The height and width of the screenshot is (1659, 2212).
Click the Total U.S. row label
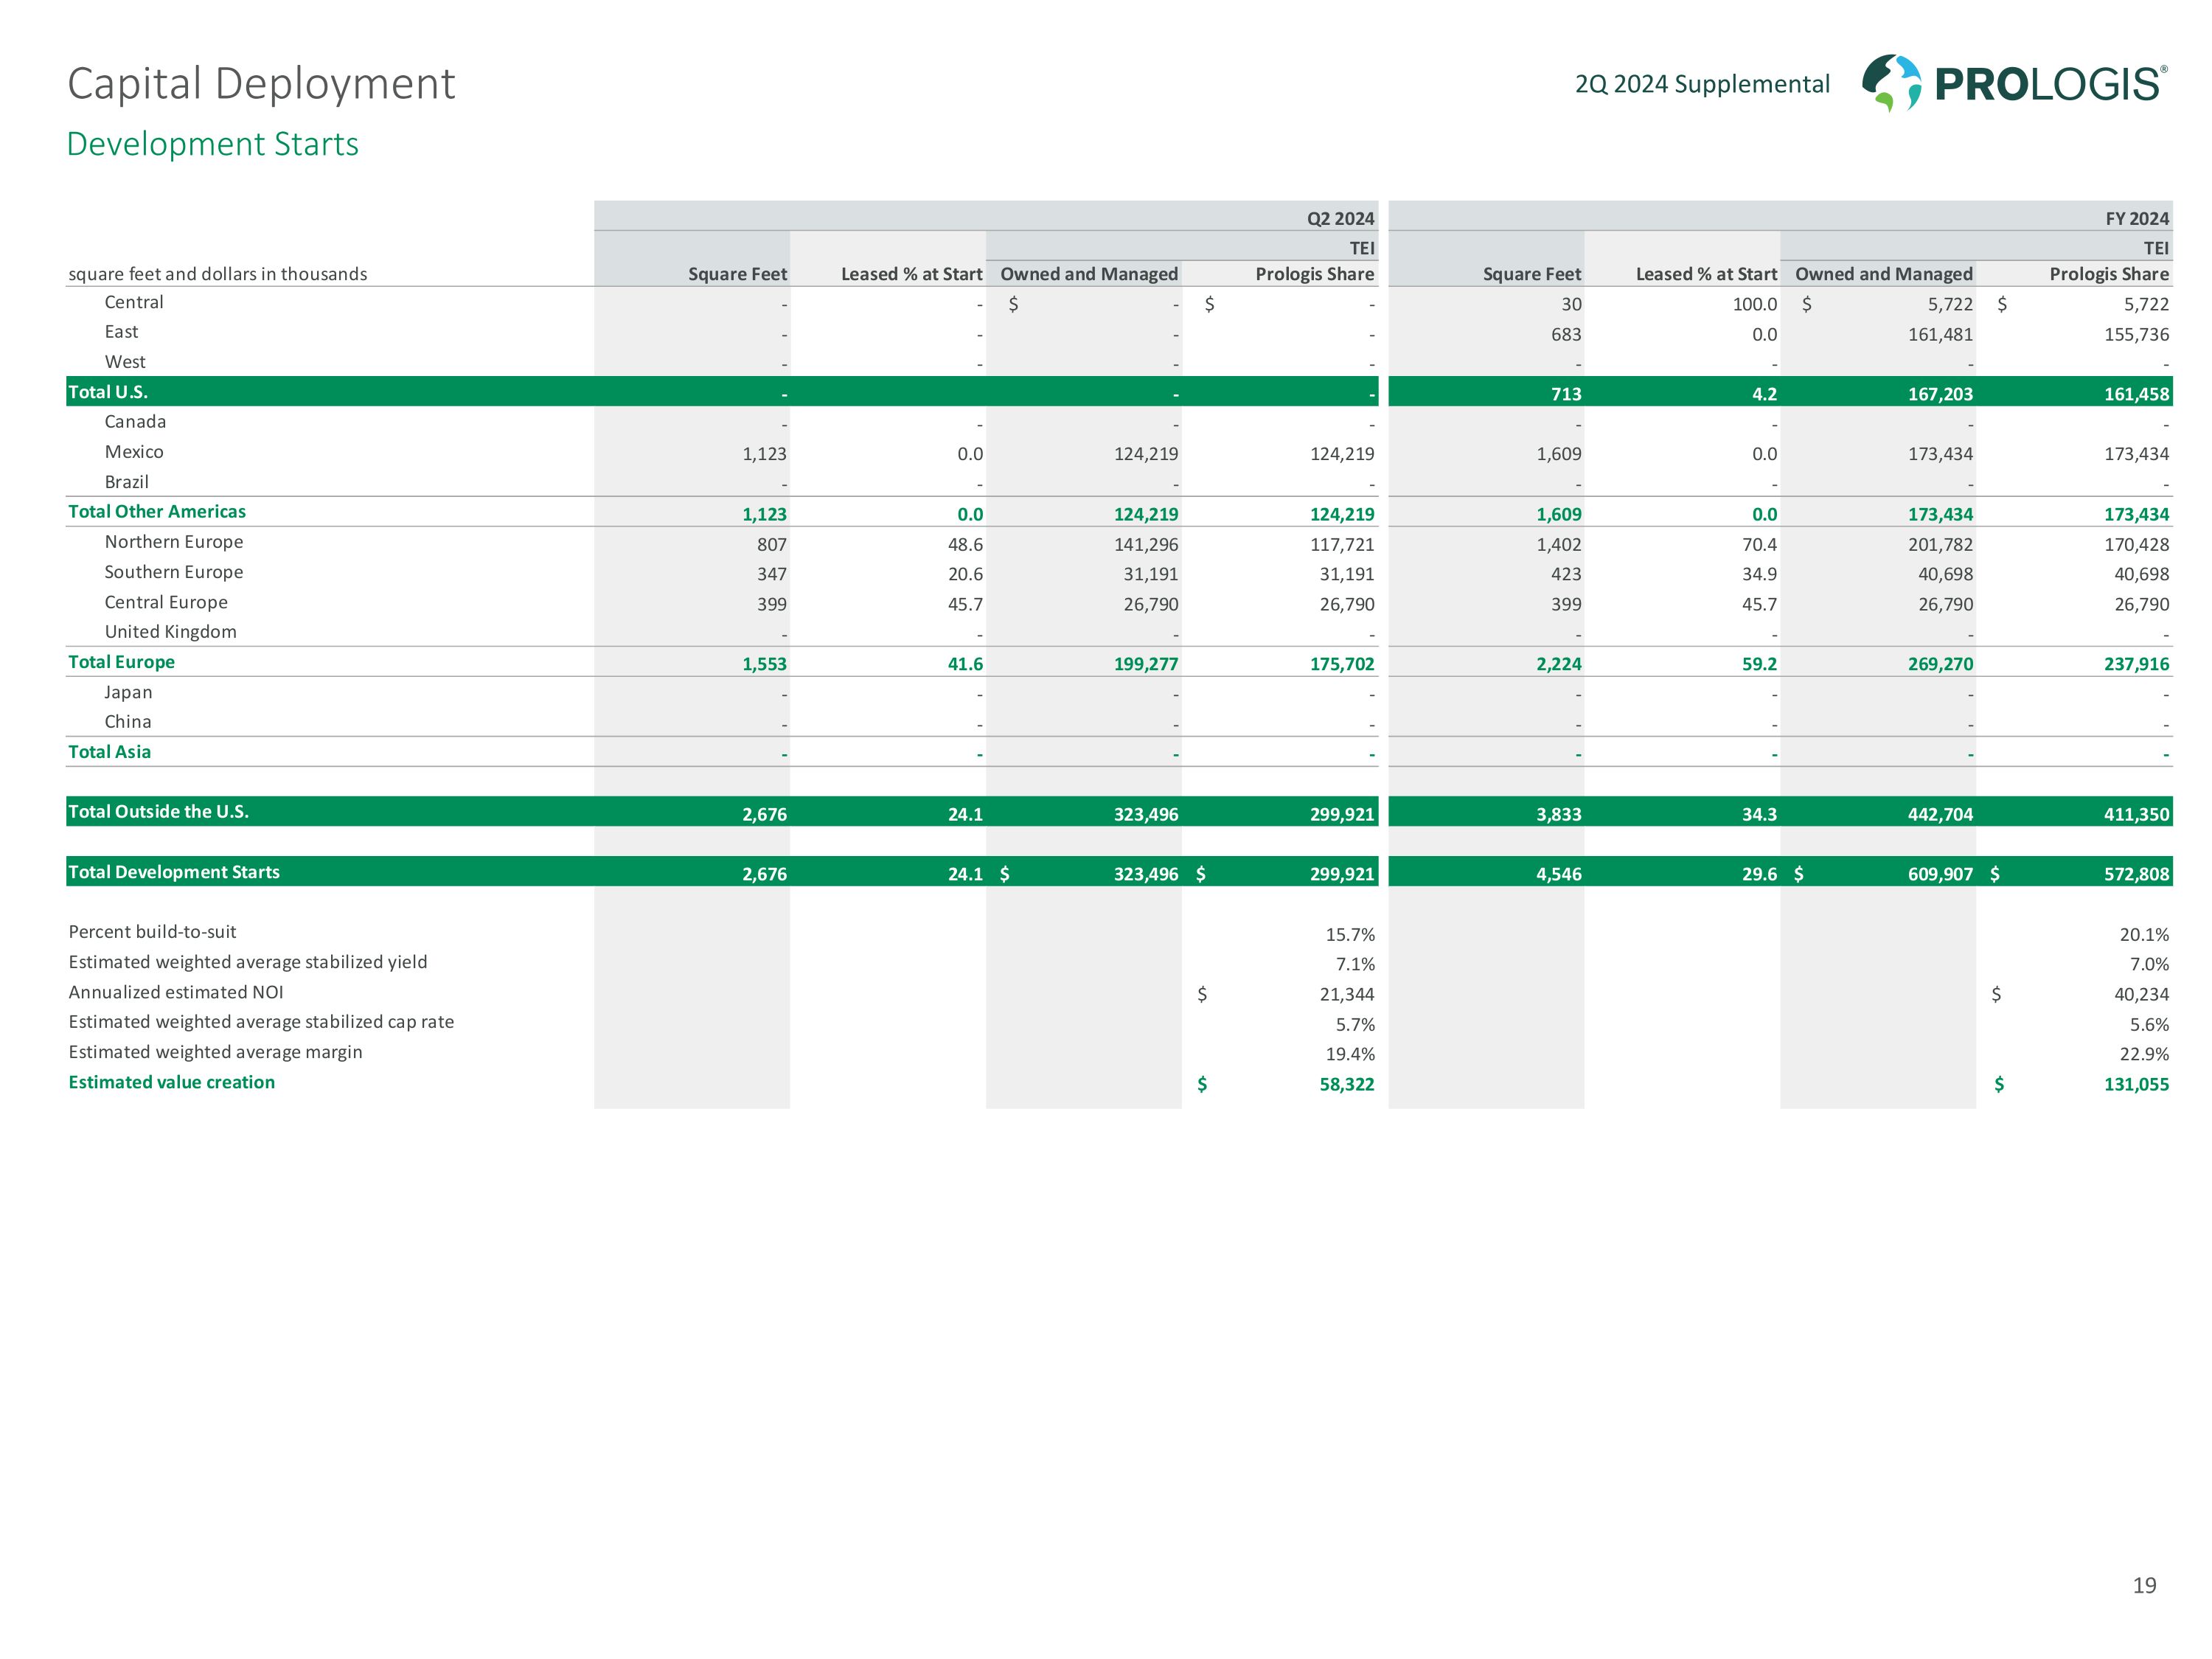tap(108, 392)
